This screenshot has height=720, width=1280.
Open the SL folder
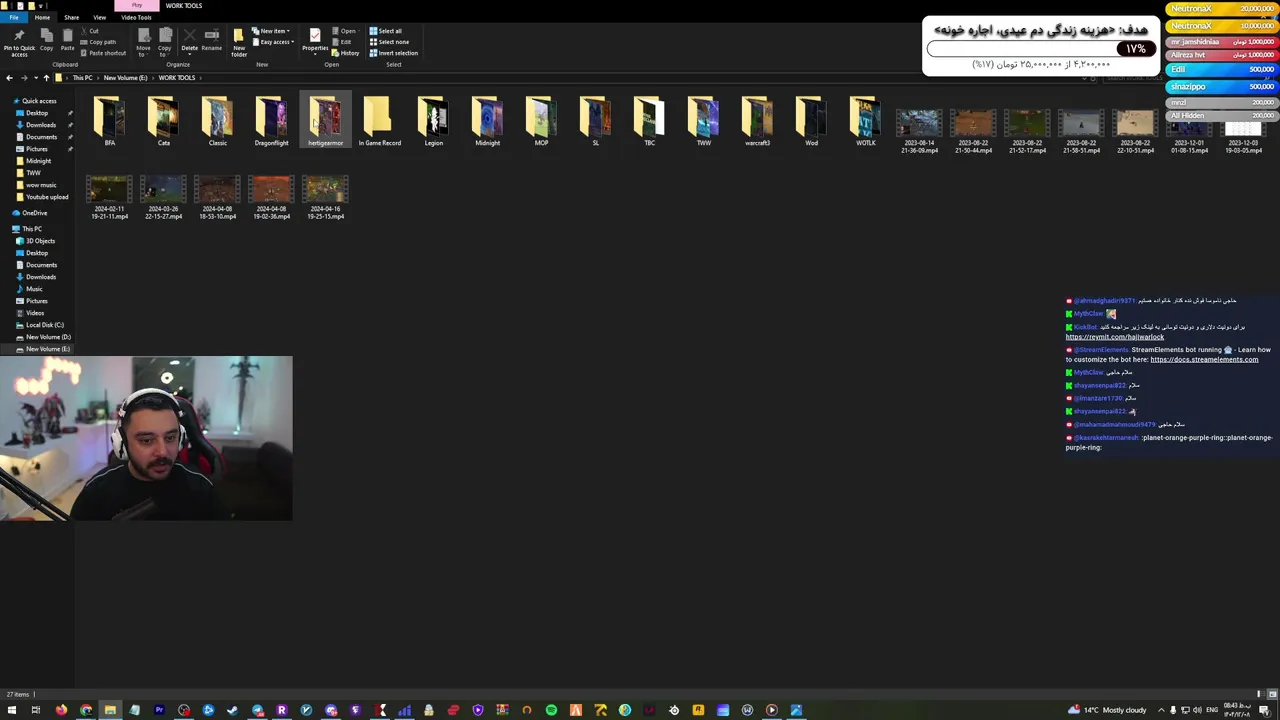coord(595,122)
